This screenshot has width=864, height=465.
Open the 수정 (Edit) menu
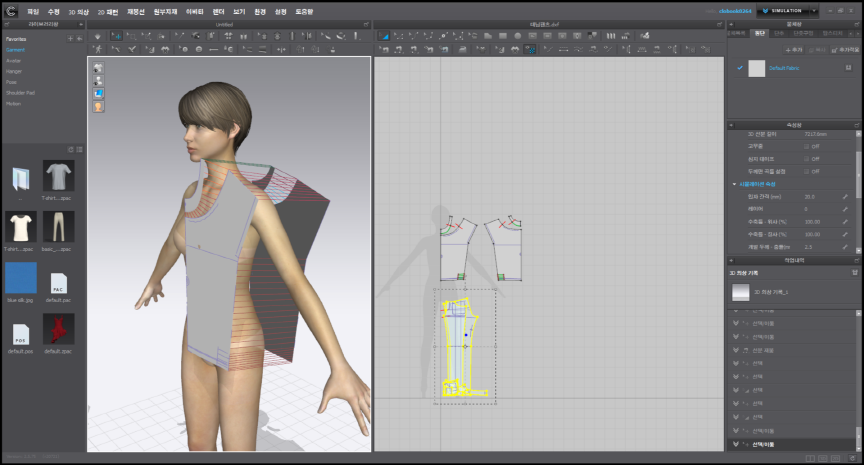coord(53,12)
